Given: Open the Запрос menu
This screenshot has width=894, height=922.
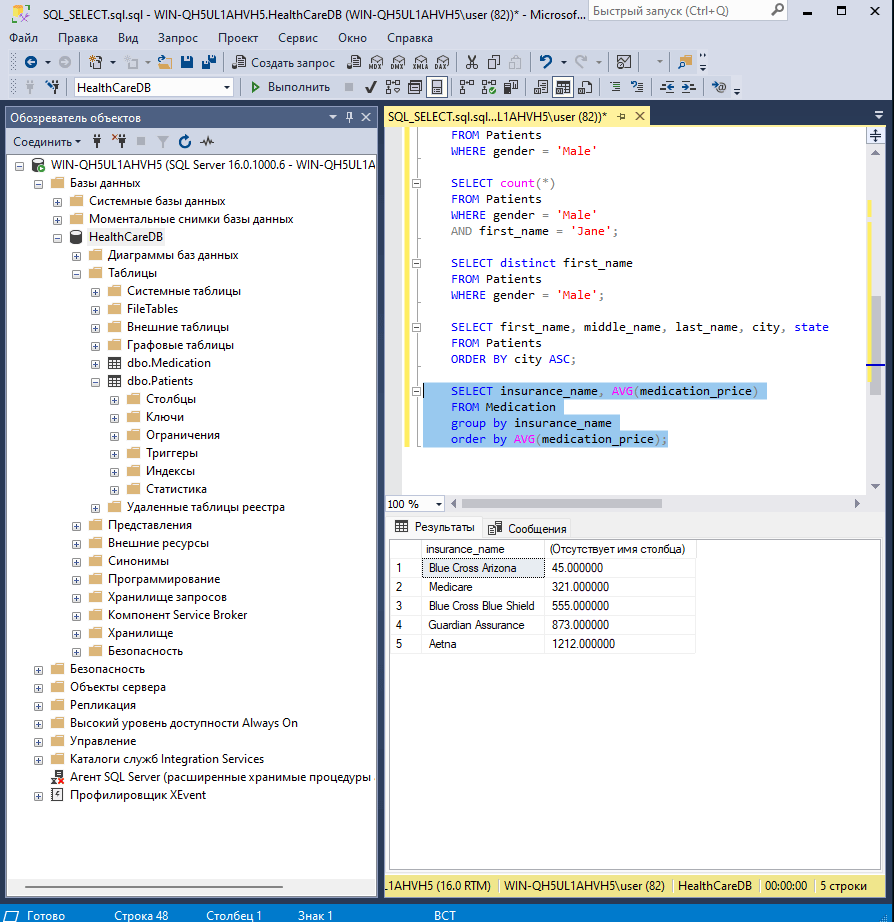Looking at the screenshot, I should [178, 38].
